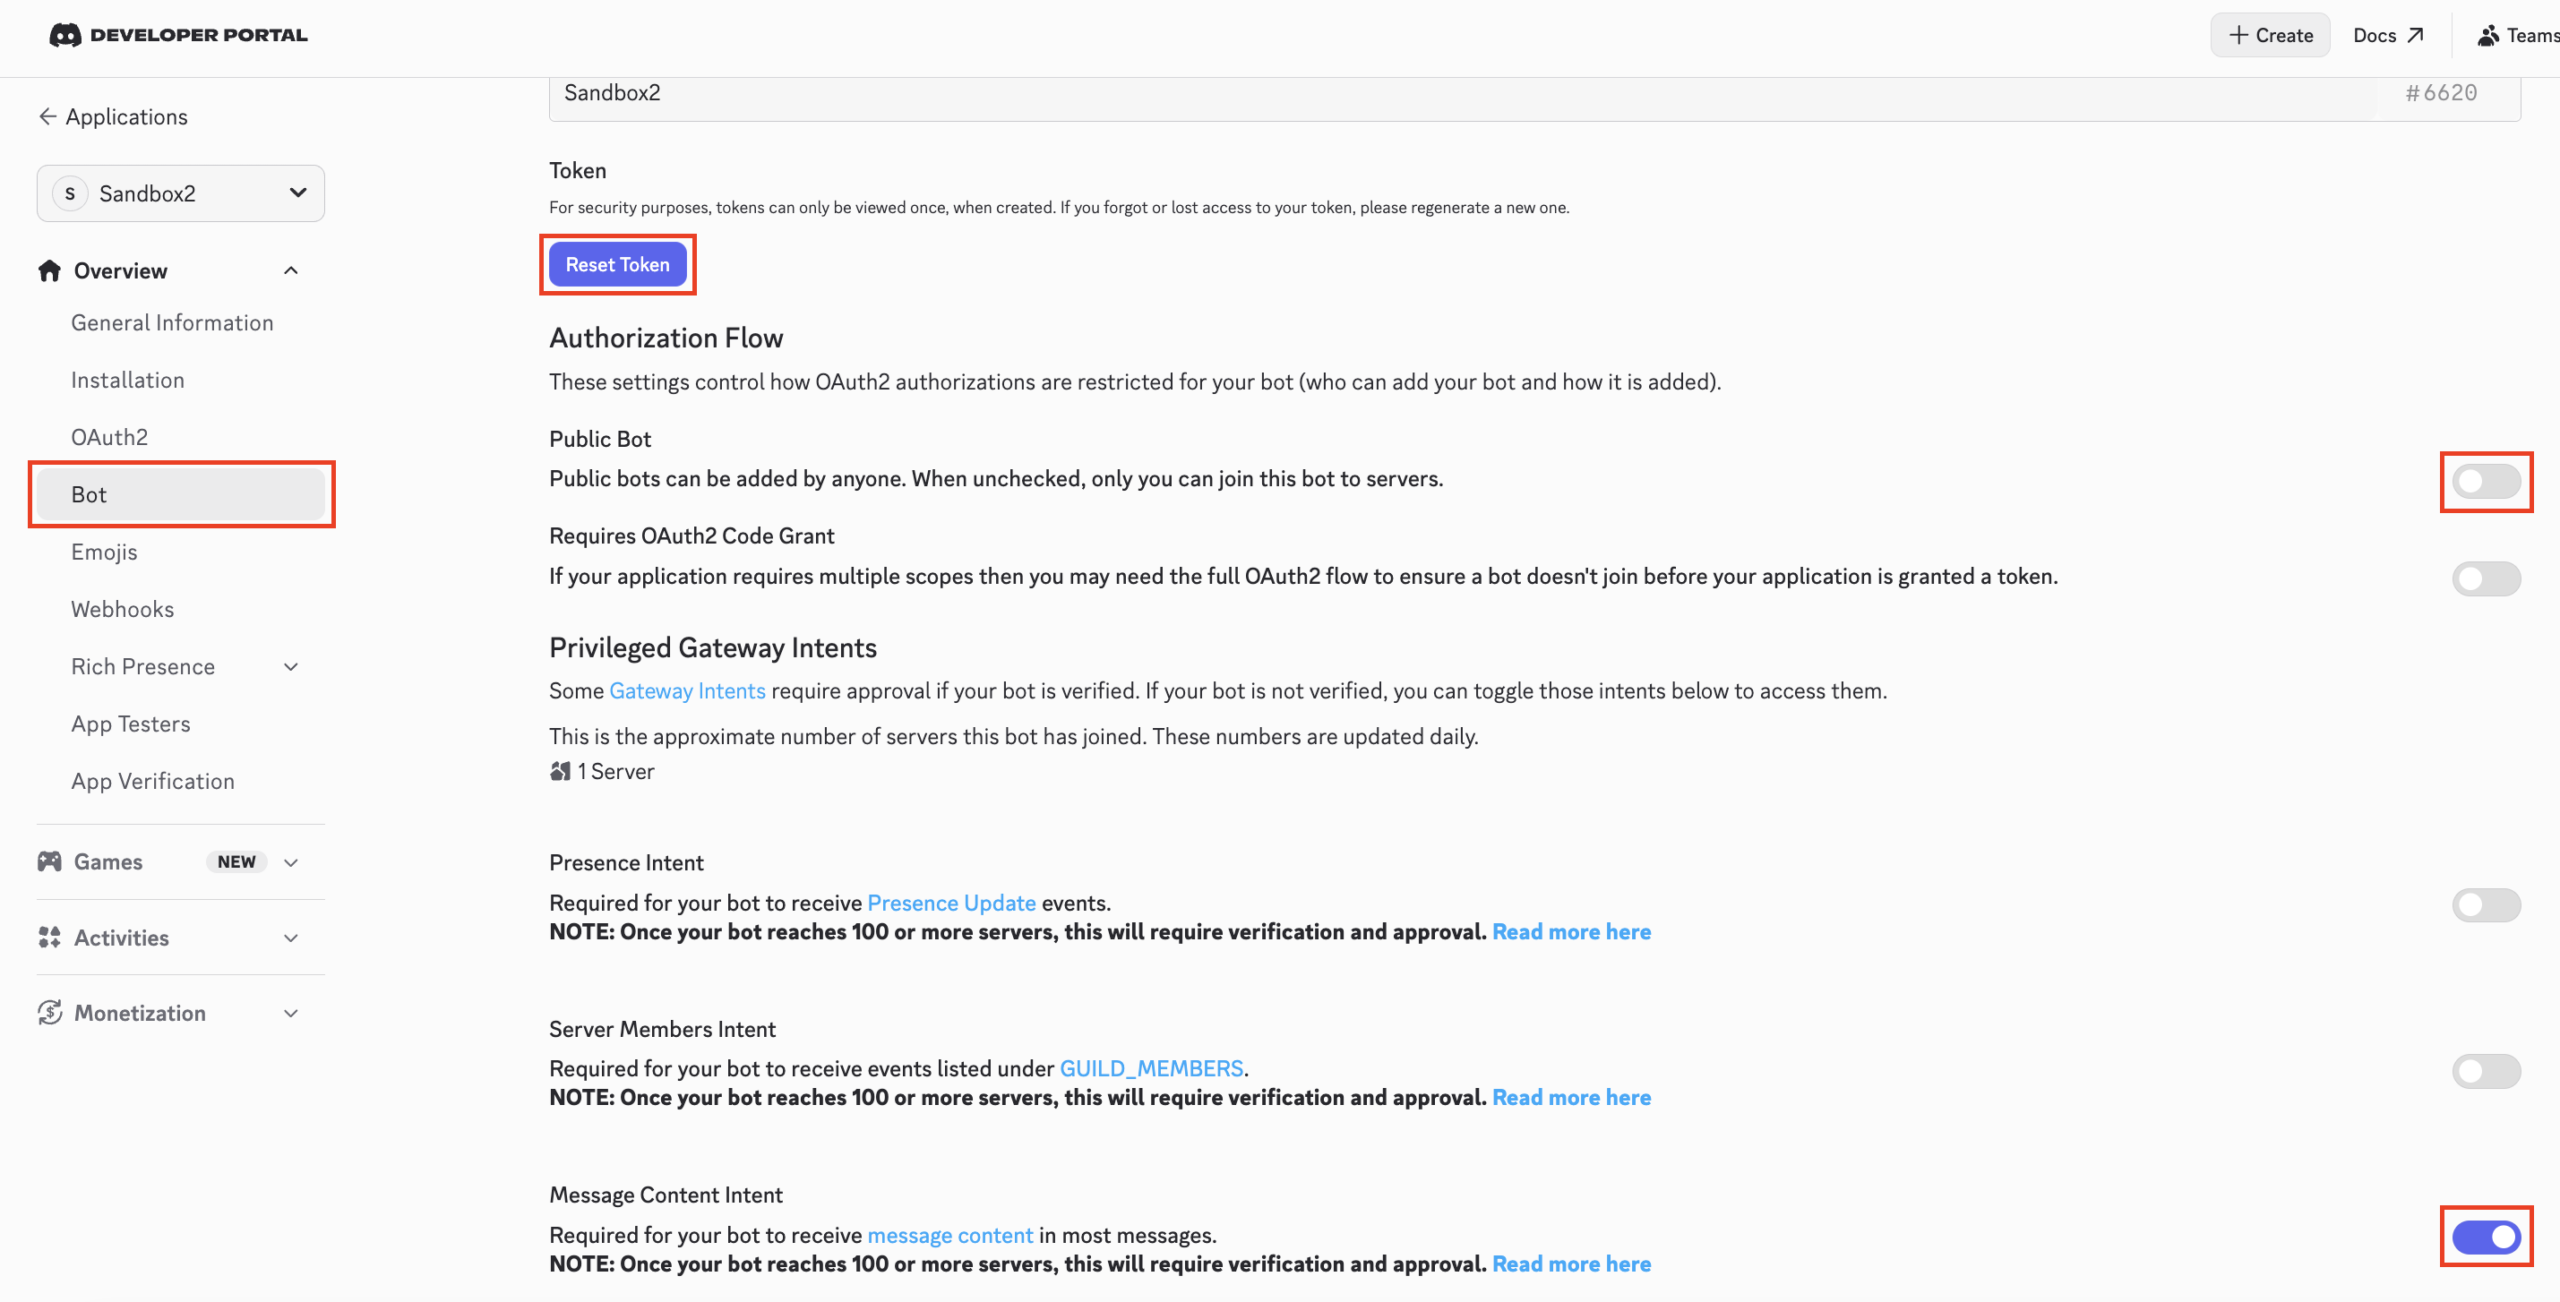Enable the Presence Intent toggle
Screen dimensions: 2560x1302
pos(2485,905)
